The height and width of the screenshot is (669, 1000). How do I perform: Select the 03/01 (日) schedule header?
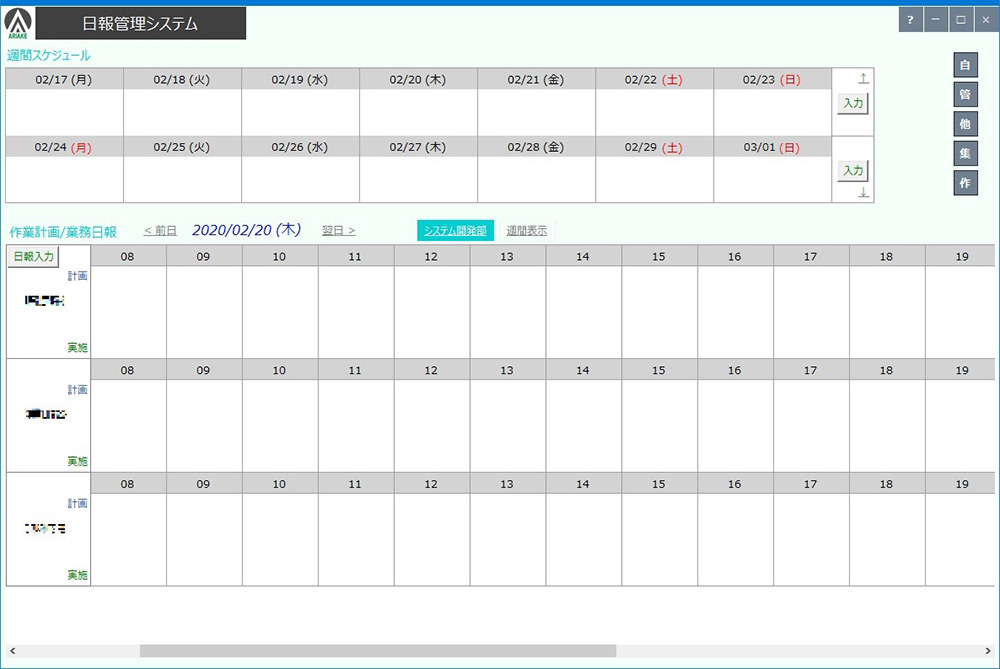(772, 147)
